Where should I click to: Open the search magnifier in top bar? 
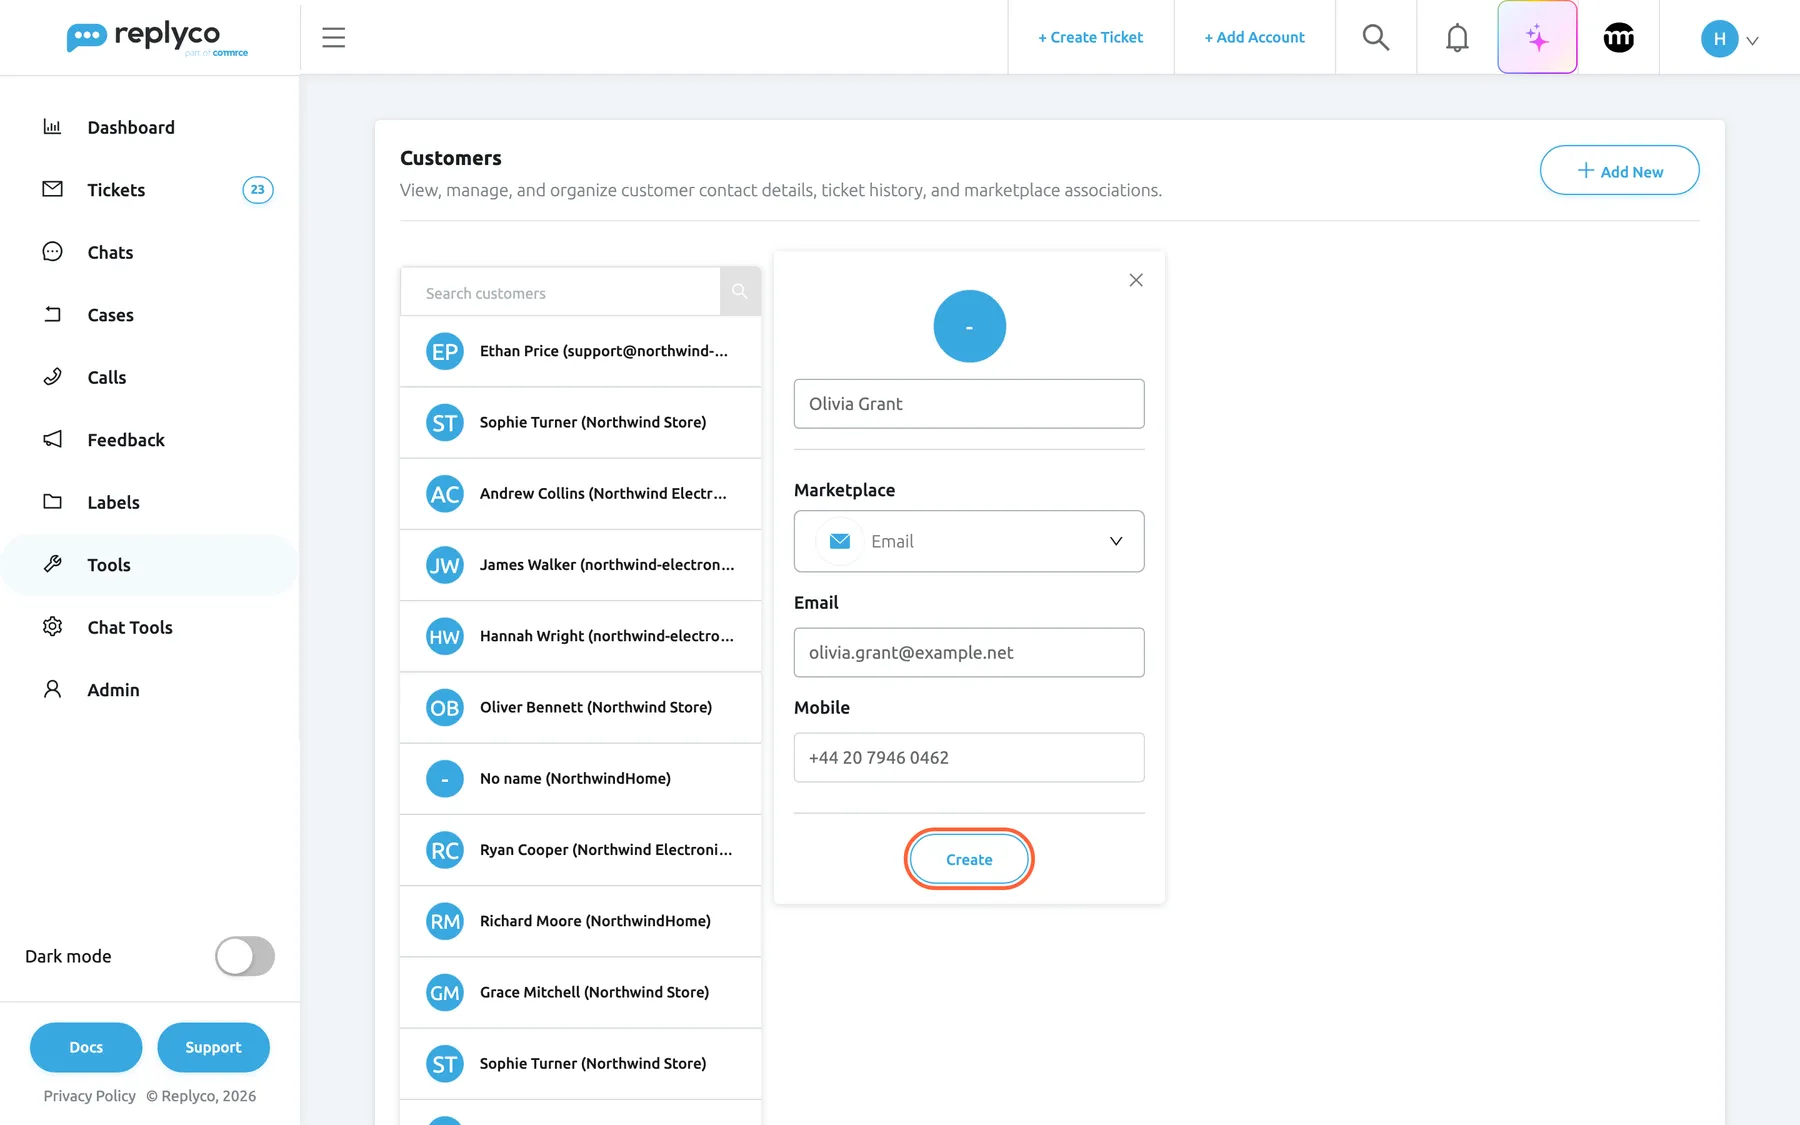point(1376,37)
